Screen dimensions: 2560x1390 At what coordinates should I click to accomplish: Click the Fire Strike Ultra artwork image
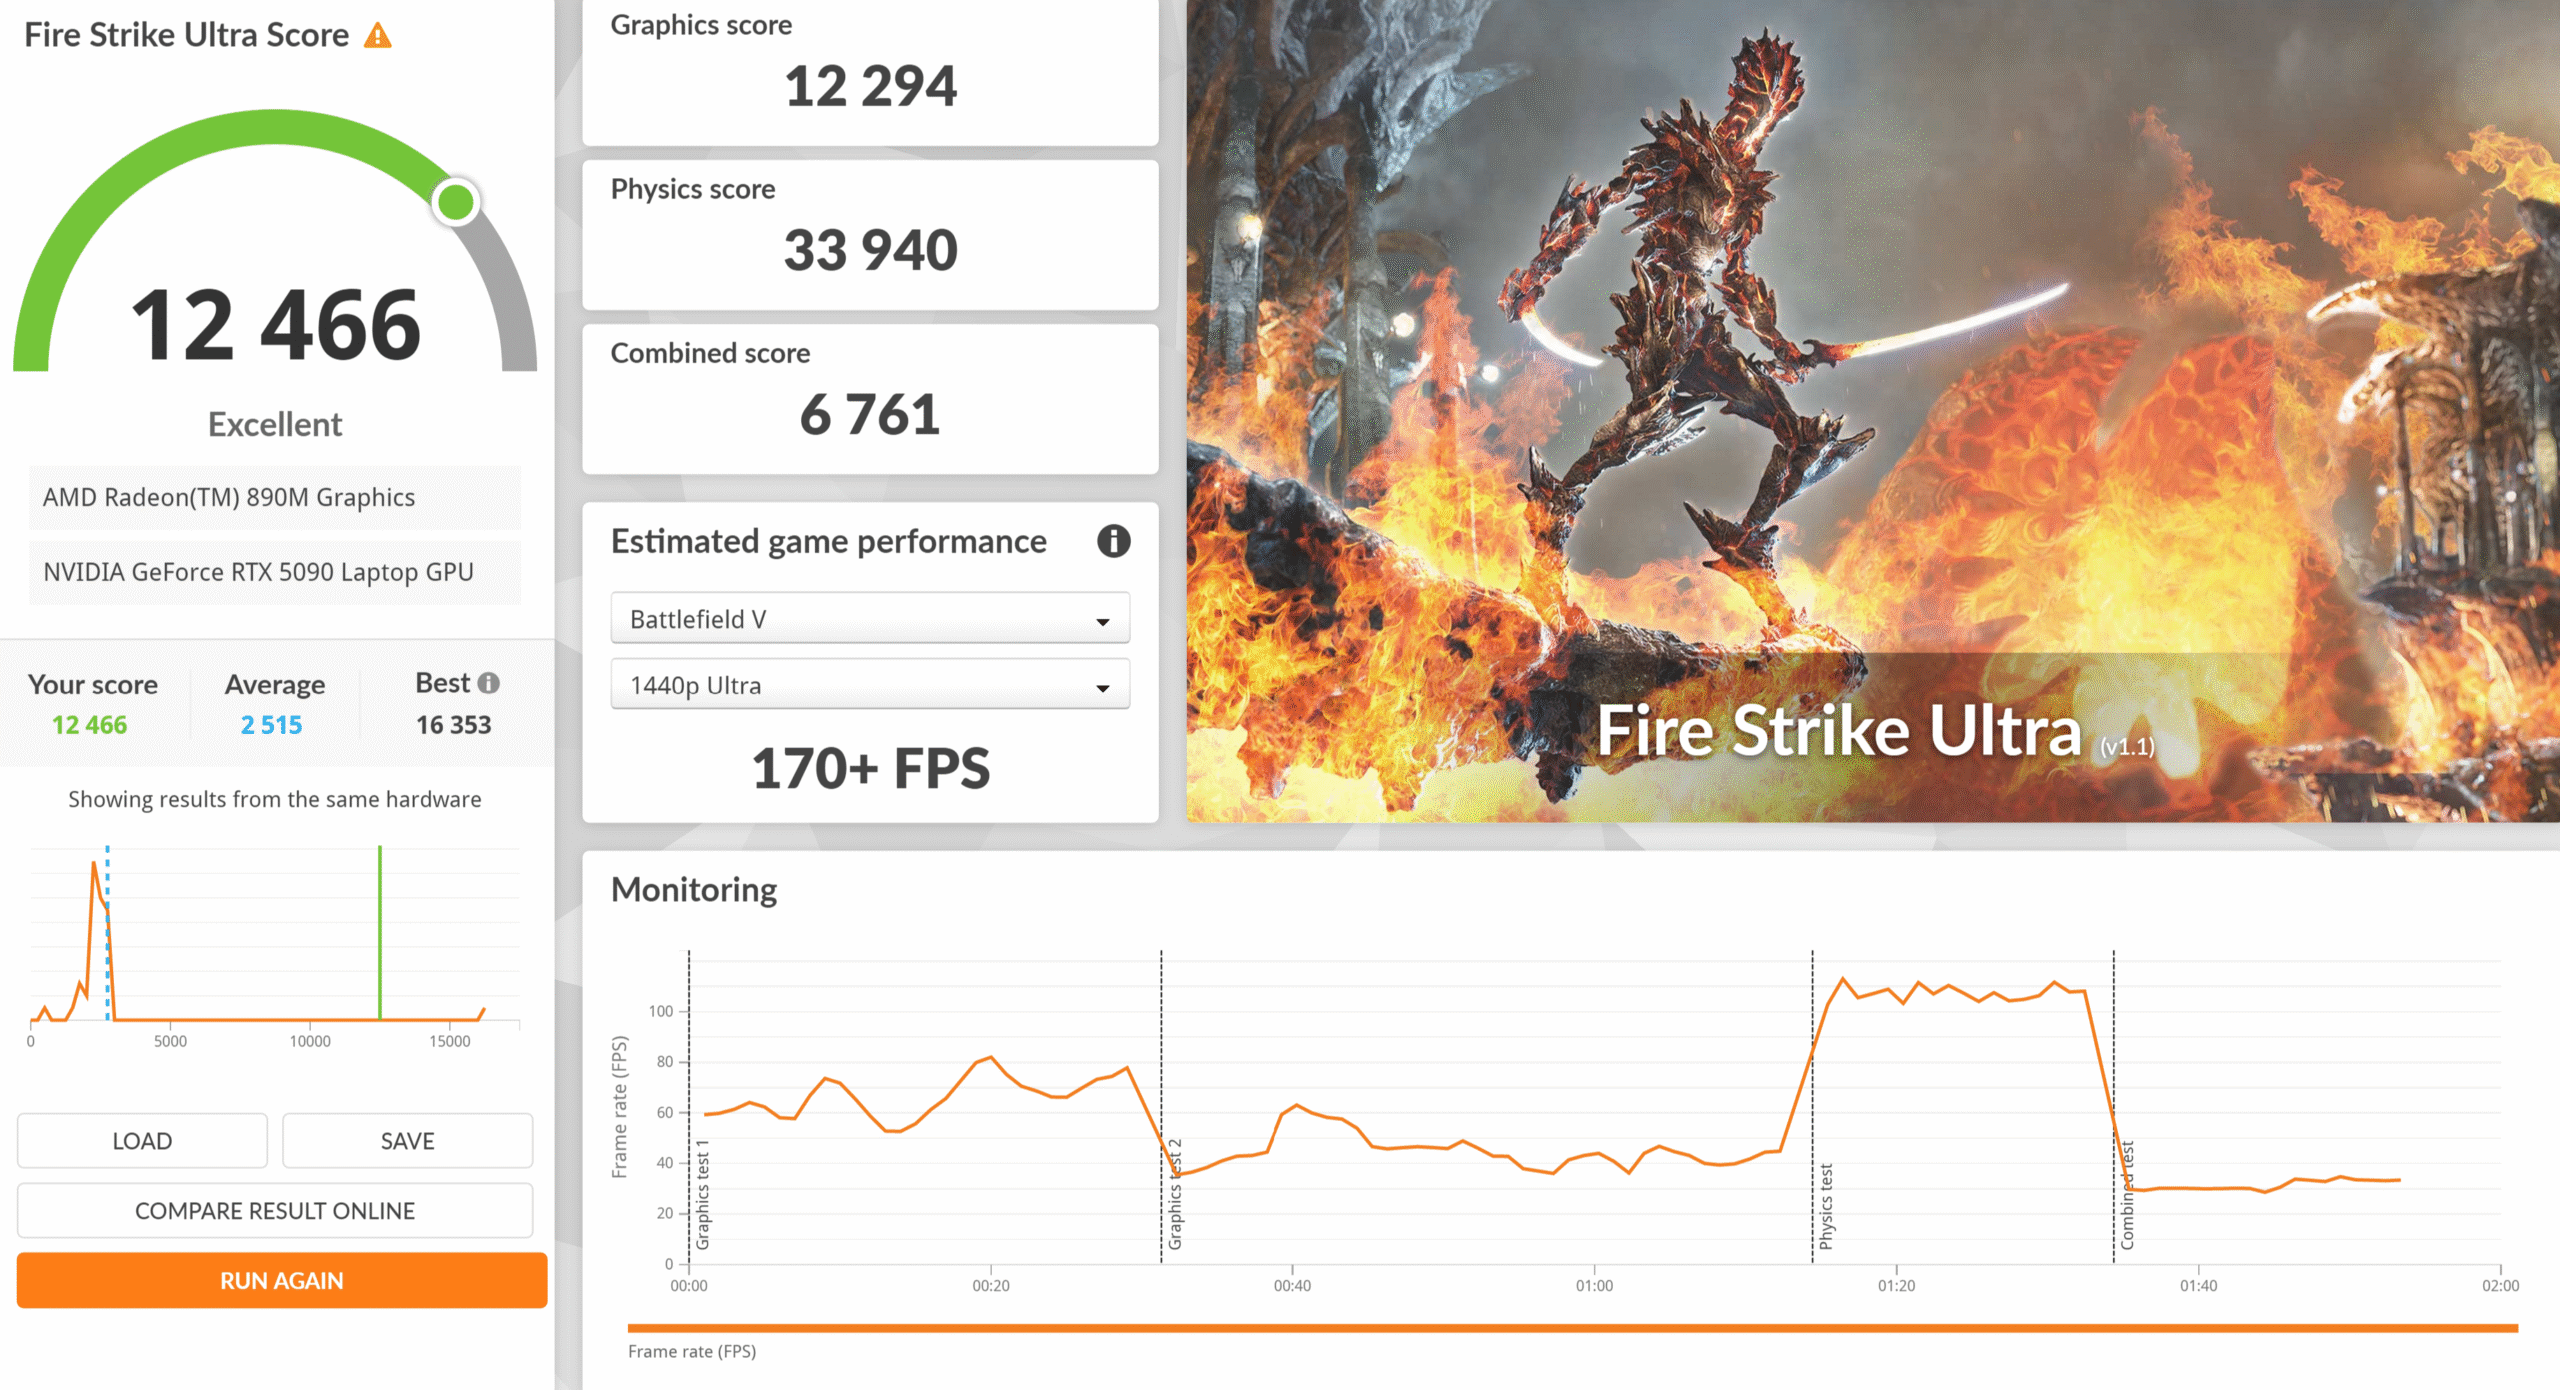[x=1871, y=410]
